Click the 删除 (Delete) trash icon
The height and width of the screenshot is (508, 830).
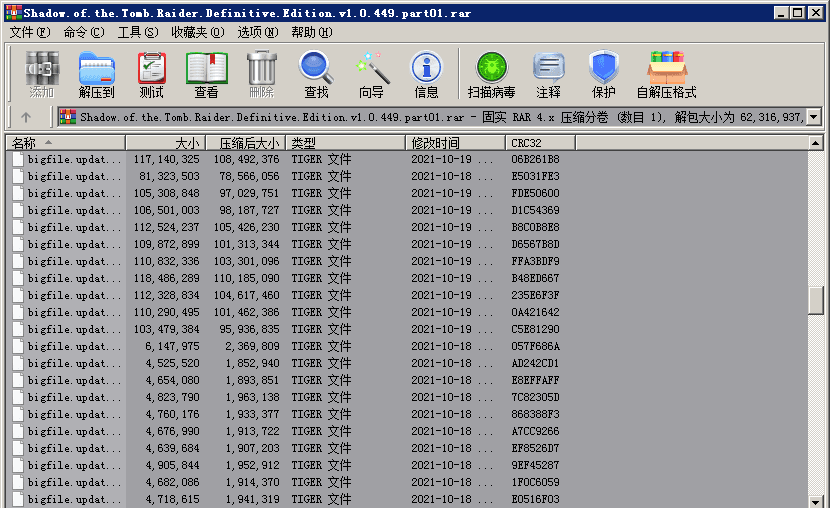click(x=261, y=74)
